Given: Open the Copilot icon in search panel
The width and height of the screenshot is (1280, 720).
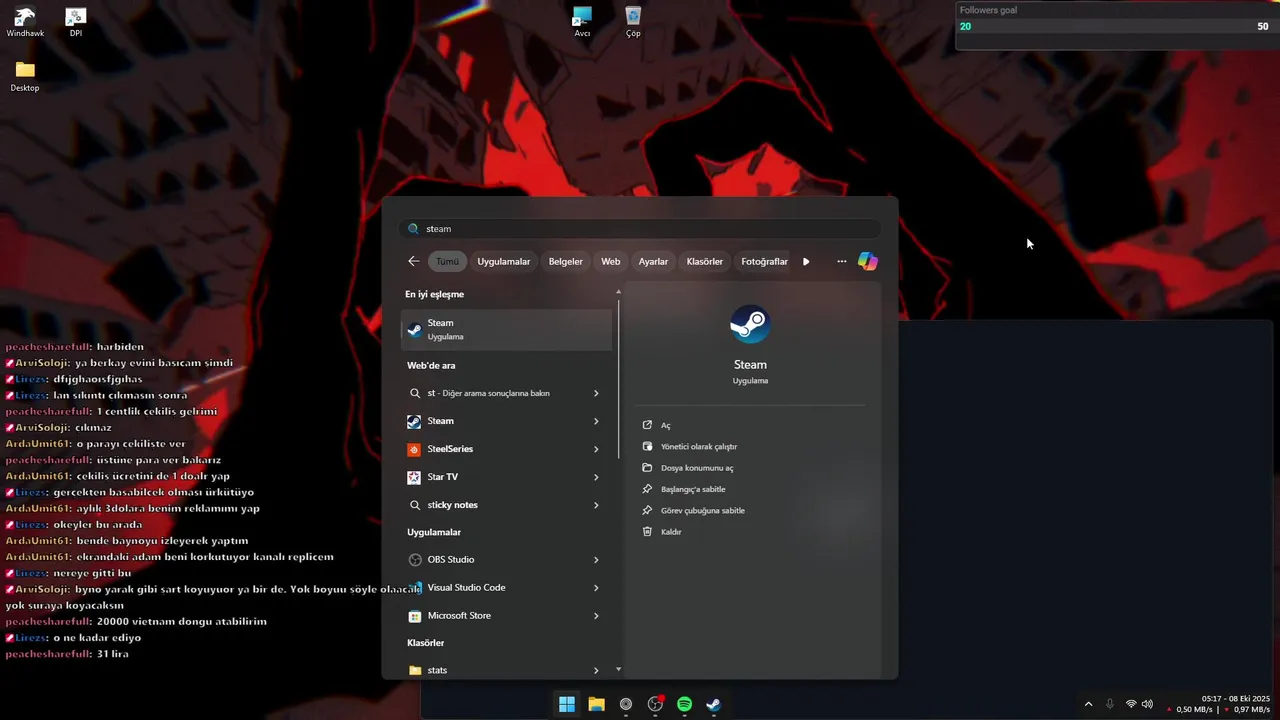Looking at the screenshot, I should [868, 261].
